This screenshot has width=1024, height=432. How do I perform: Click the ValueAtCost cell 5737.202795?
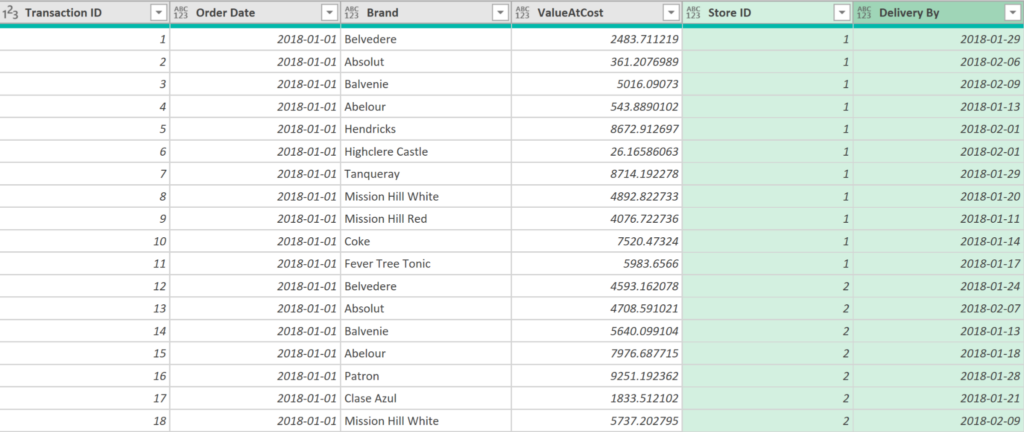point(597,420)
